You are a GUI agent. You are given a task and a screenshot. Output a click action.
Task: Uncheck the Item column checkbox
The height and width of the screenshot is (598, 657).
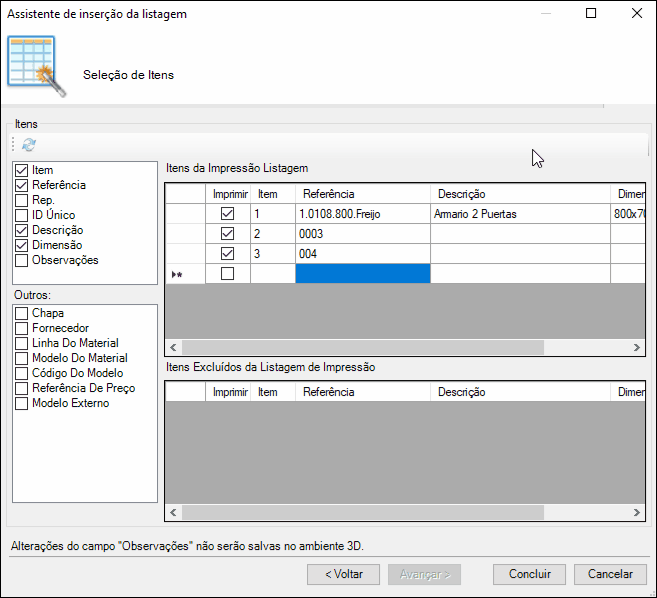click(21, 170)
